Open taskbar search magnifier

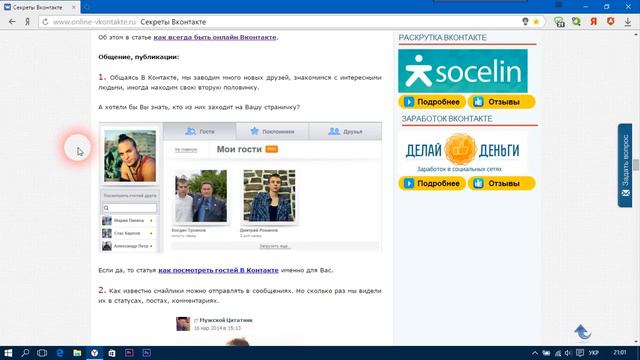(25, 353)
